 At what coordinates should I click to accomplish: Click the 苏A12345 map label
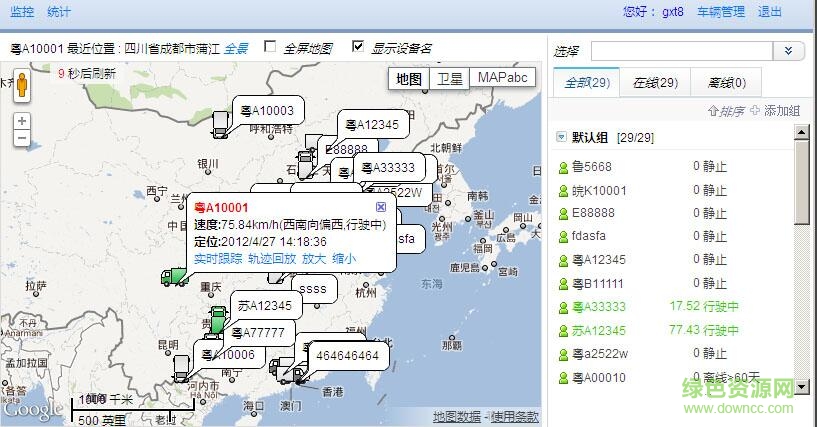265,306
